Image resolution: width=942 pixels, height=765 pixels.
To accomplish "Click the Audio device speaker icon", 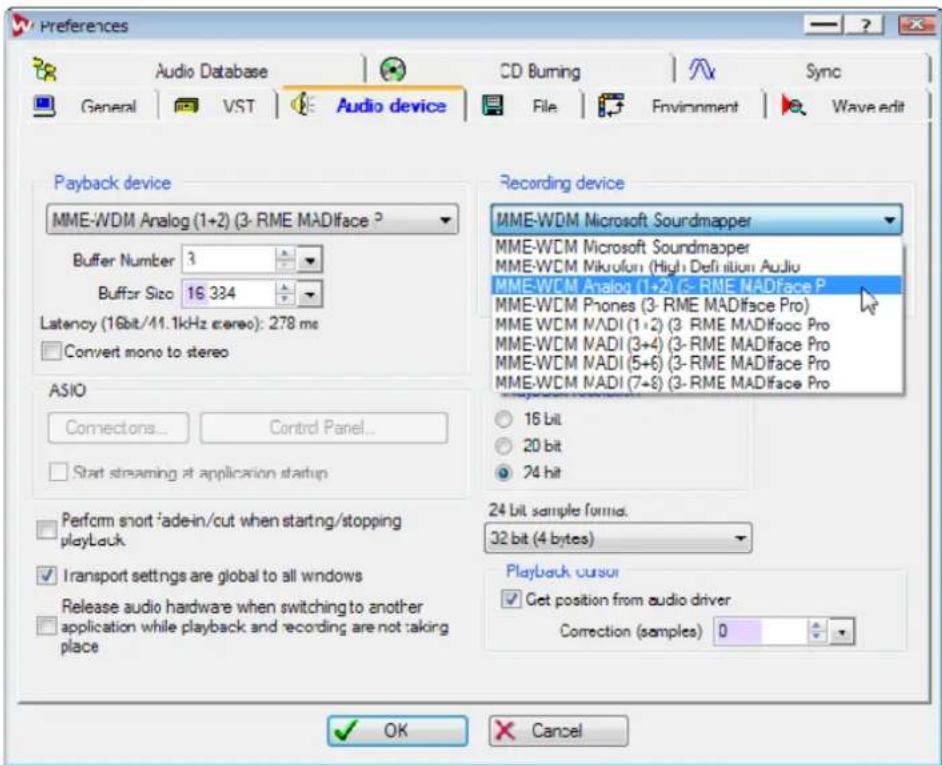I will 303,105.
